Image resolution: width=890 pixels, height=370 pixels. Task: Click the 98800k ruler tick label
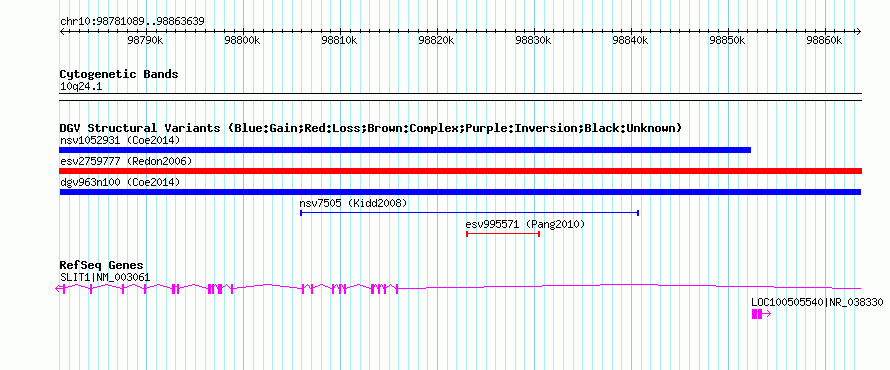click(x=242, y=41)
